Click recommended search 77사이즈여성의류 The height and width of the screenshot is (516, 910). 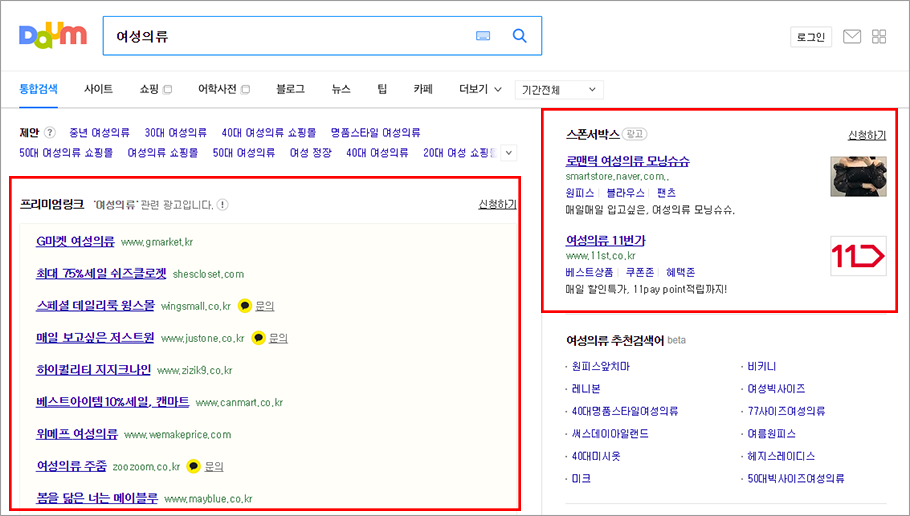pyautogui.click(x=786, y=411)
